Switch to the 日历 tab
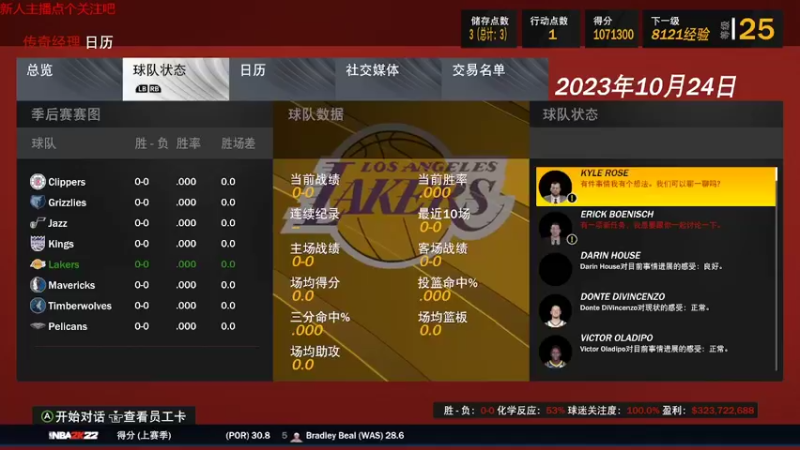This screenshot has height=450, width=800. (x=282, y=79)
